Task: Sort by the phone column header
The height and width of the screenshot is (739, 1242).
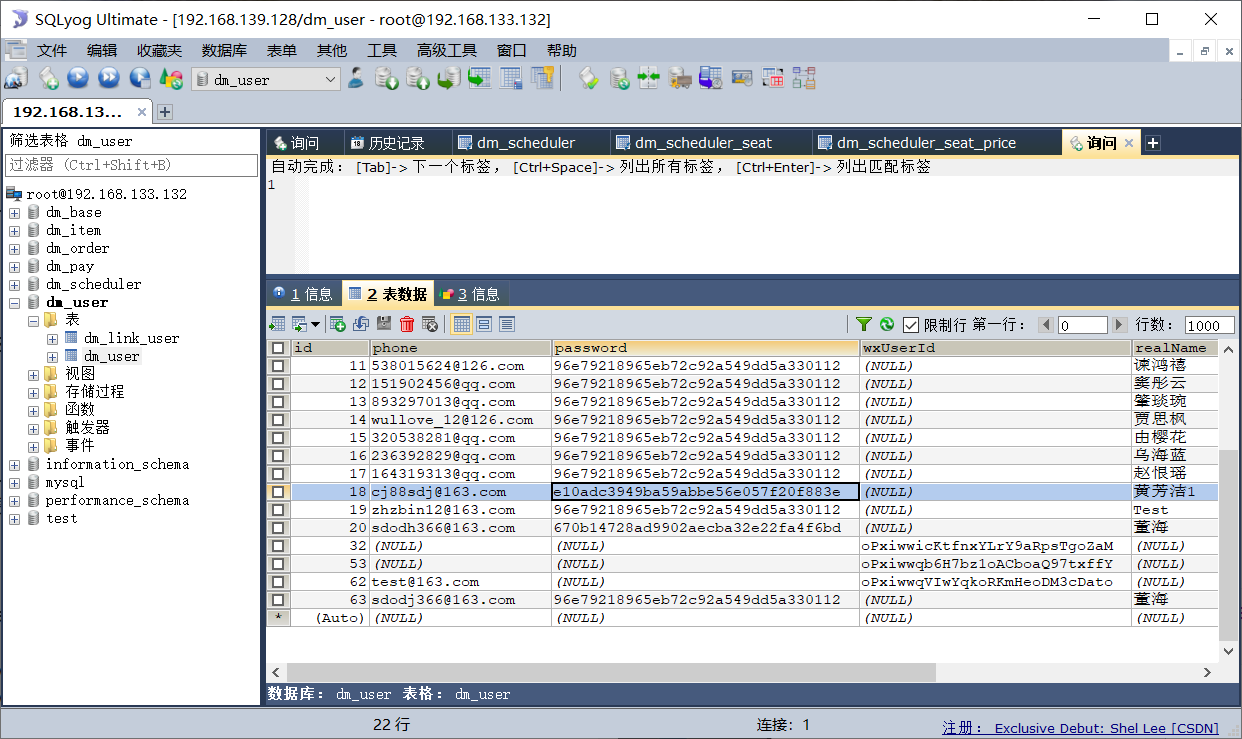Action: tap(460, 348)
